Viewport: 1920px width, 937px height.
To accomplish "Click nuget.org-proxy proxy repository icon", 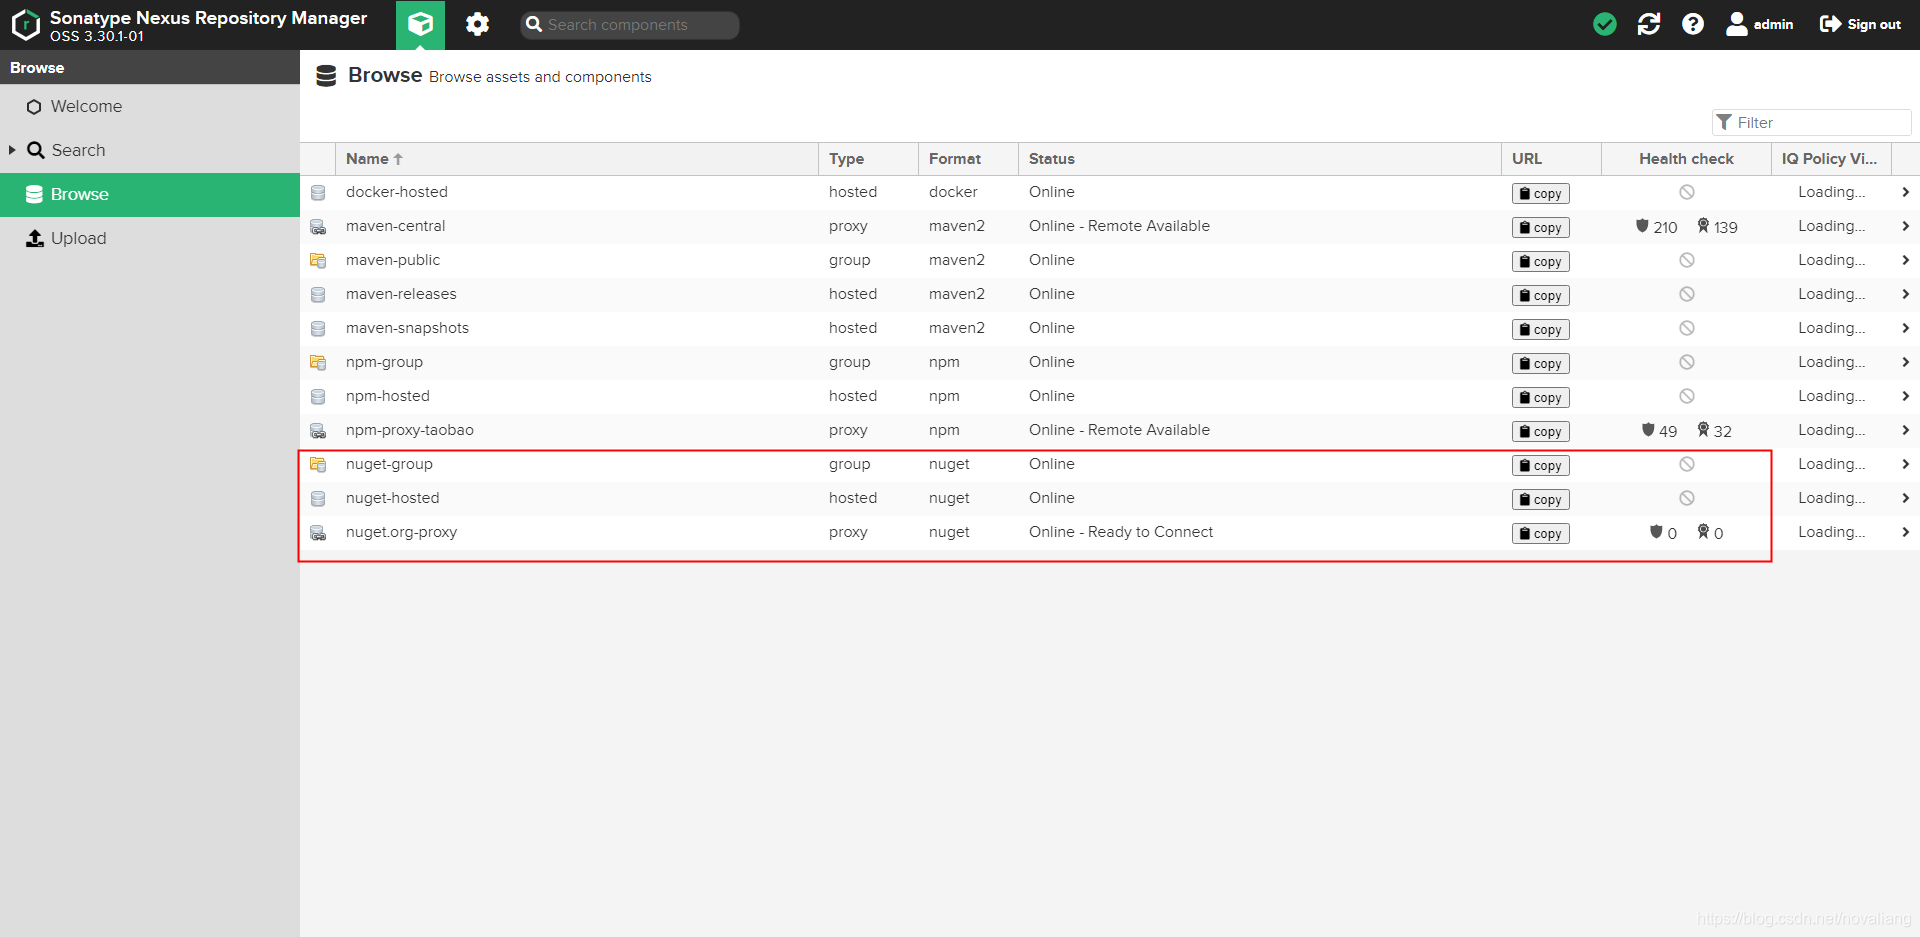I will pos(318,533).
